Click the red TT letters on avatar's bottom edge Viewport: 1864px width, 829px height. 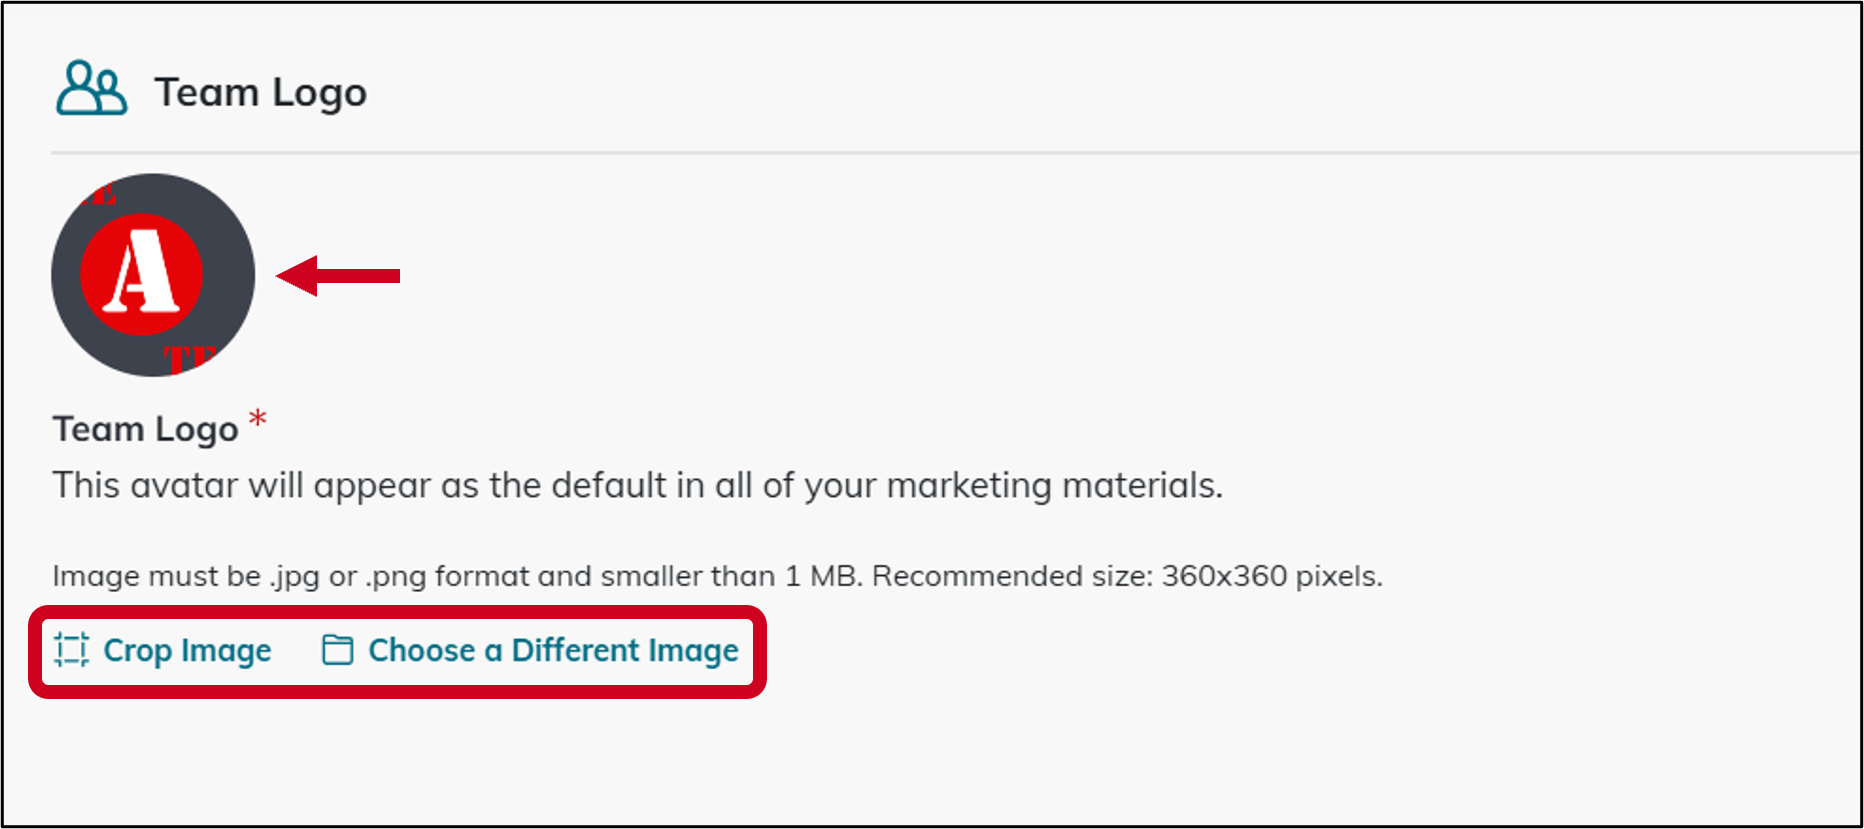tap(189, 358)
